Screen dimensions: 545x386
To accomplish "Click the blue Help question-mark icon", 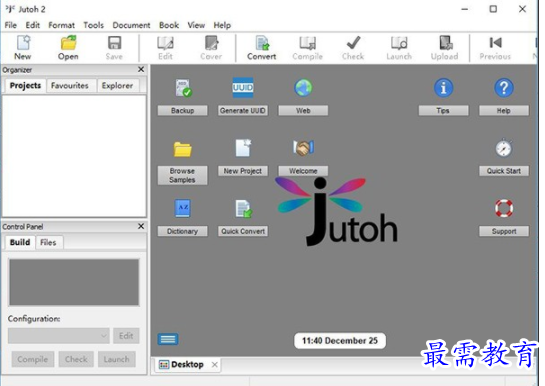I will pos(504,88).
